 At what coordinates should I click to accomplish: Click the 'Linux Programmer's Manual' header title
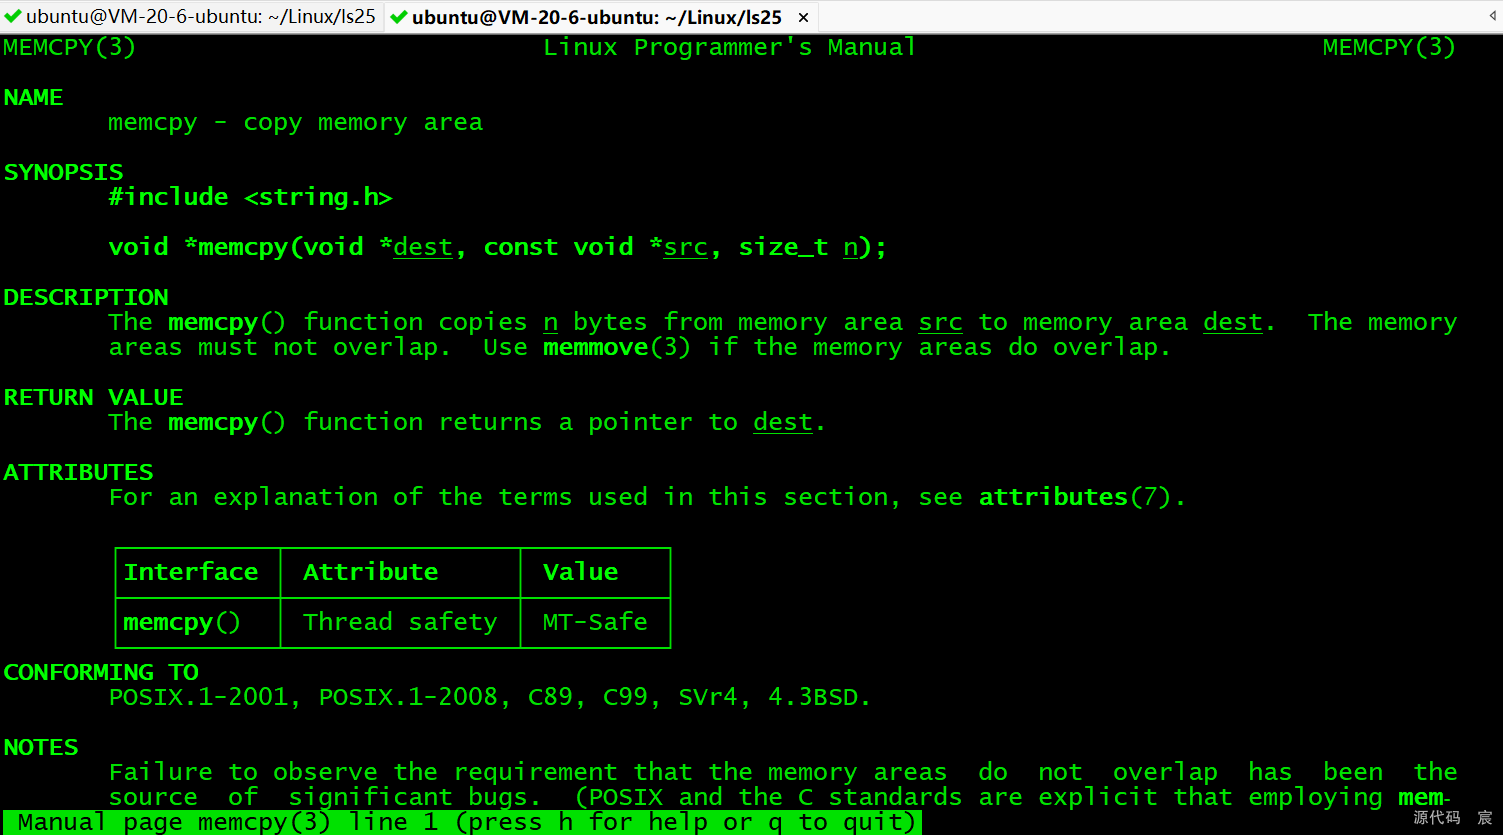729,47
